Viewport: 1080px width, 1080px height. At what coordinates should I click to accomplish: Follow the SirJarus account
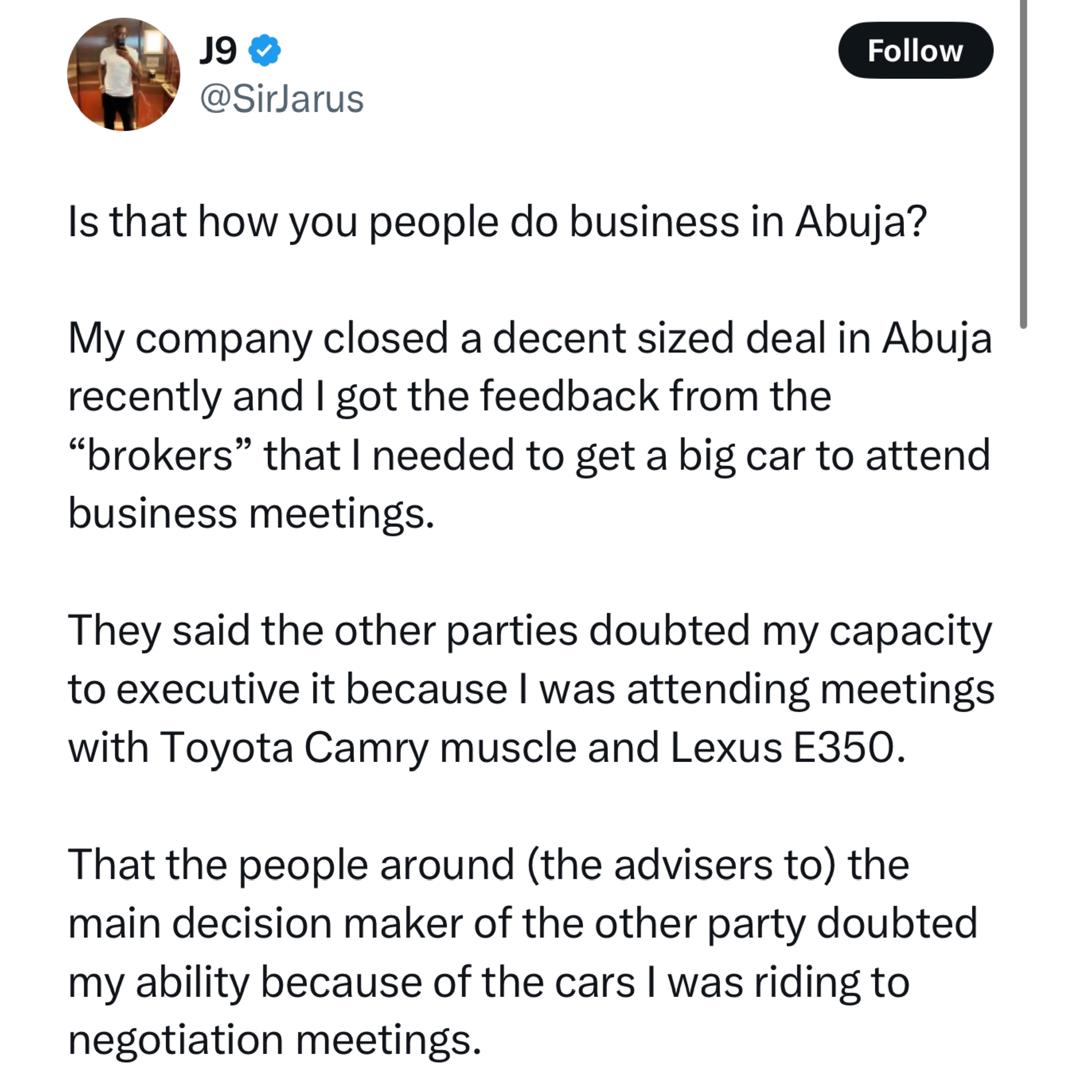pos(915,51)
